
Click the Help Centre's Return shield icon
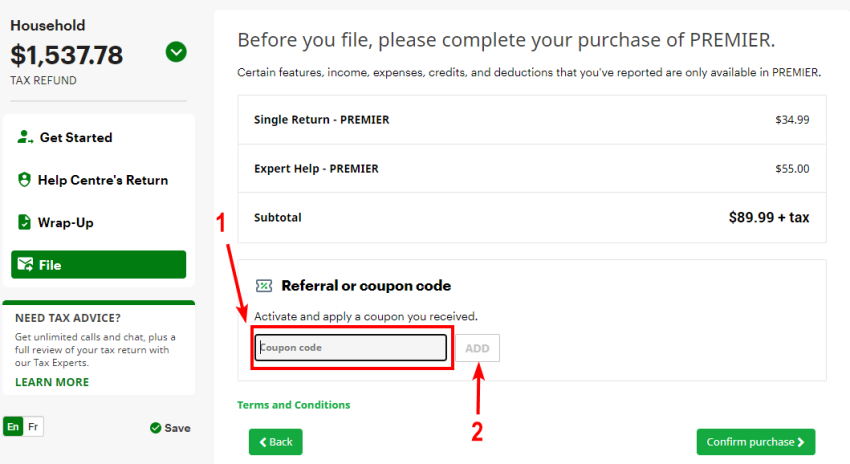click(25, 180)
